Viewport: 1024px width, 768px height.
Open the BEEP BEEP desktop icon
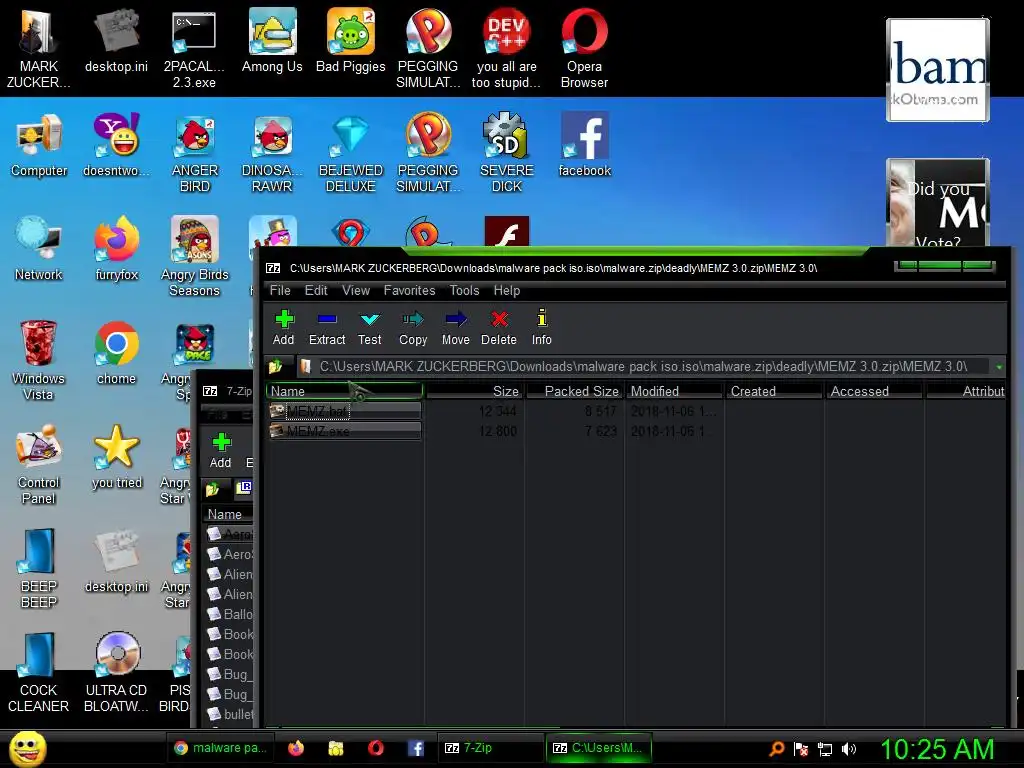pos(39,568)
